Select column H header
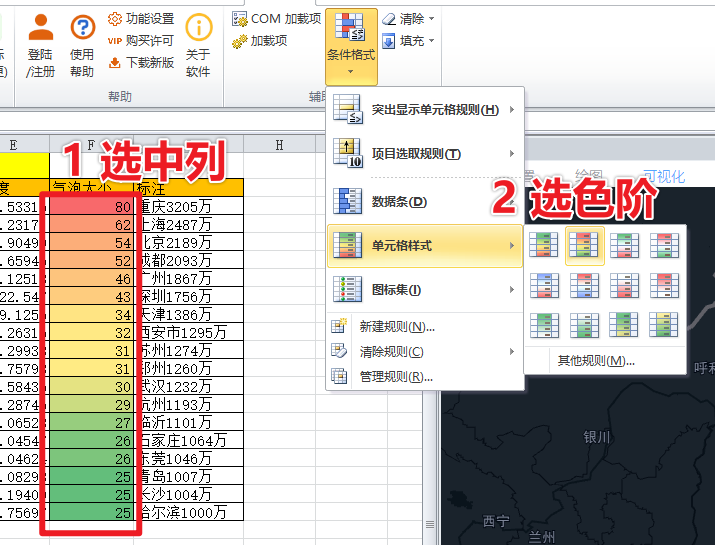 (x=280, y=145)
